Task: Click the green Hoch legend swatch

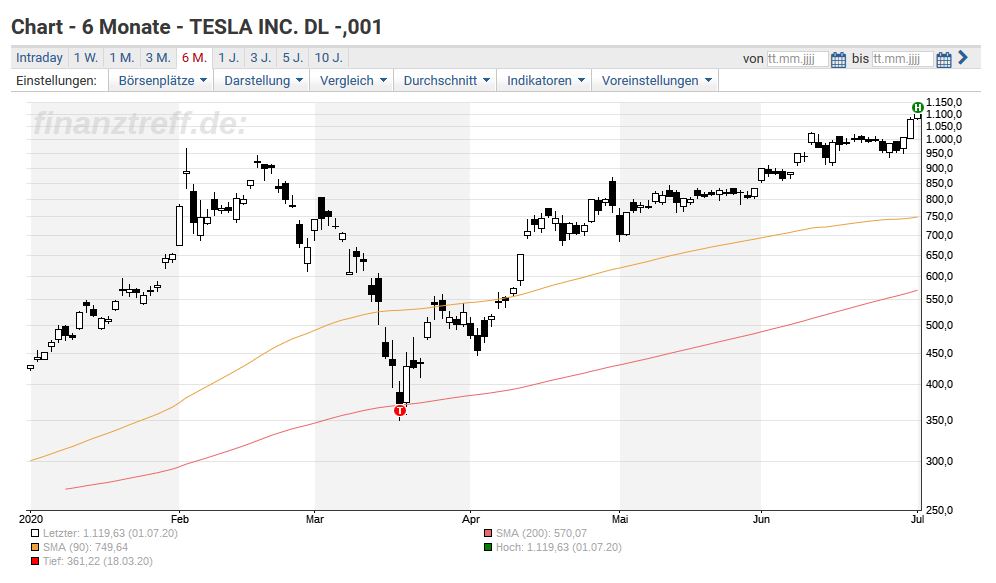Action: (x=488, y=547)
